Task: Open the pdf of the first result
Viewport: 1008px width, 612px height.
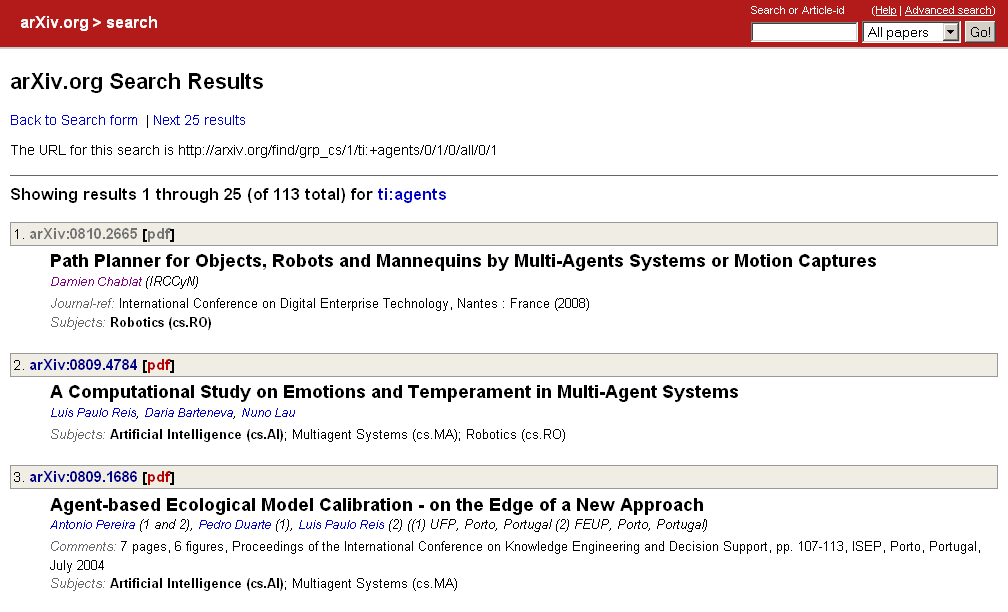Action: click(158, 234)
